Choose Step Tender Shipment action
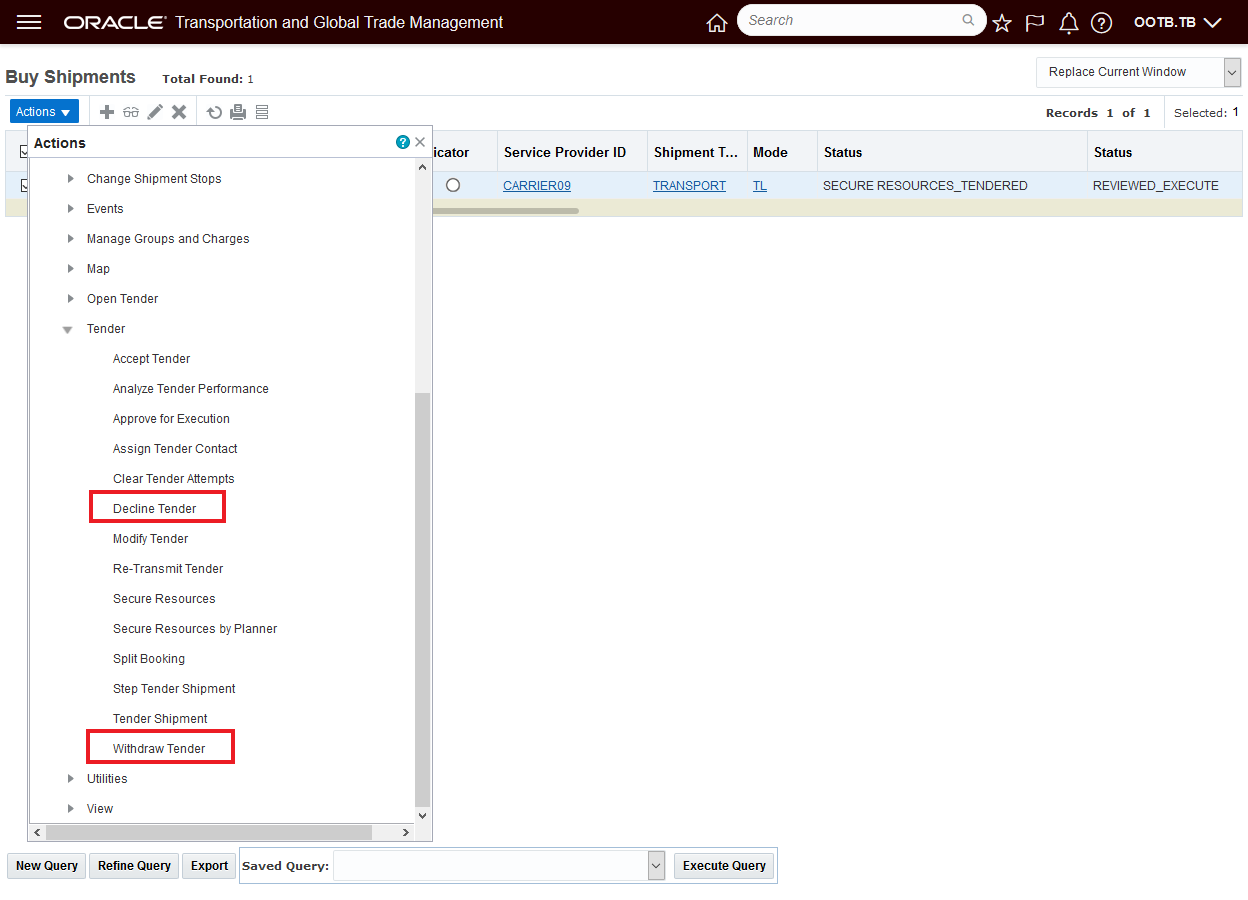Viewport: 1248px width, 900px height. click(174, 689)
